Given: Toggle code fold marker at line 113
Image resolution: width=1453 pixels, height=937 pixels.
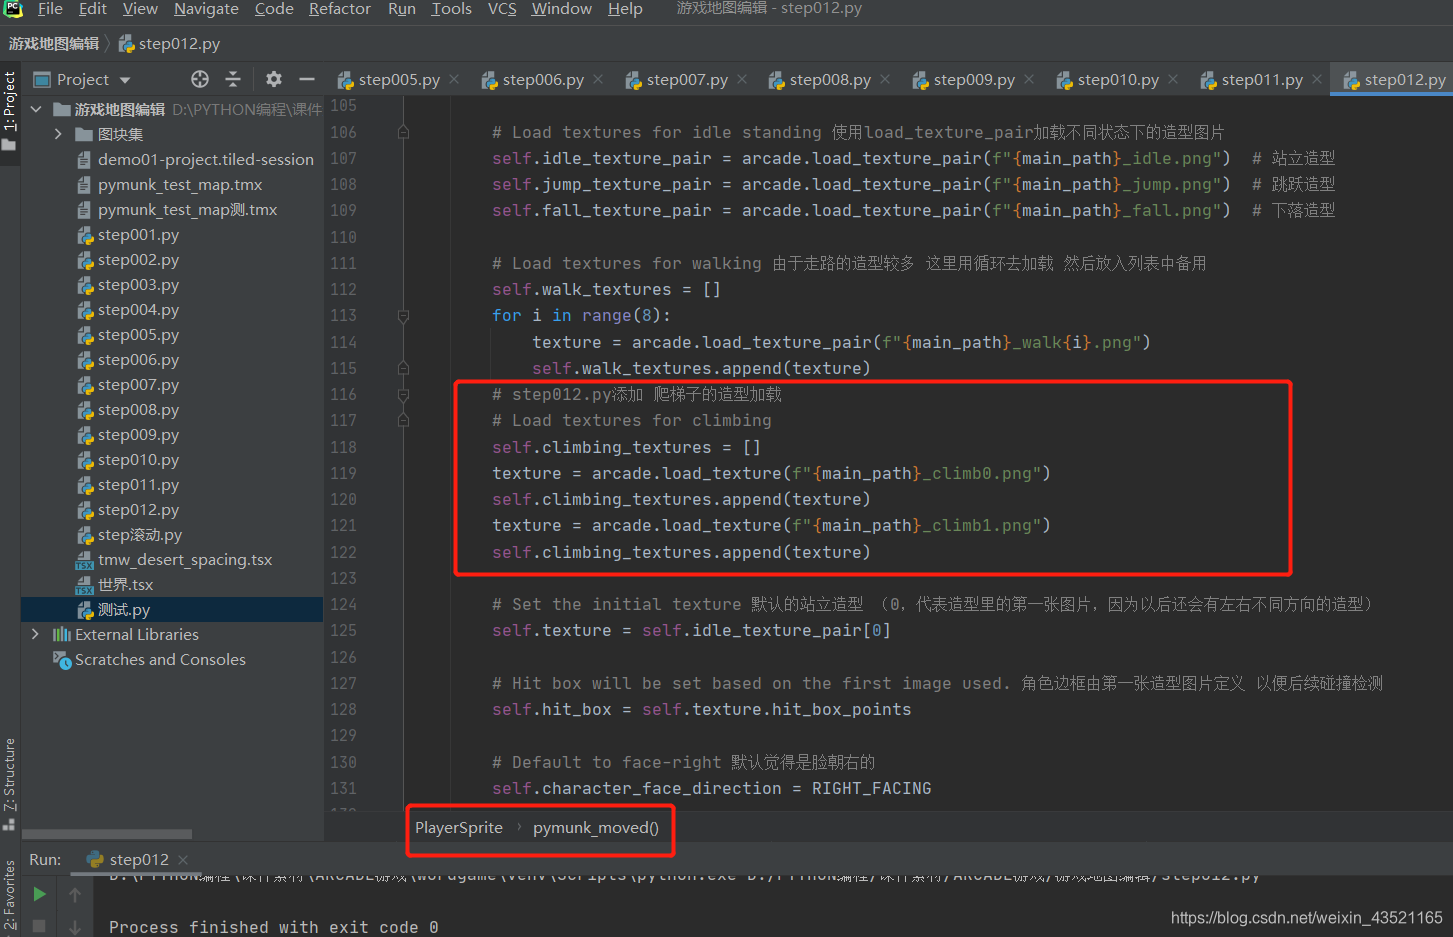Looking at the screenshot, I should coord(403,315).
